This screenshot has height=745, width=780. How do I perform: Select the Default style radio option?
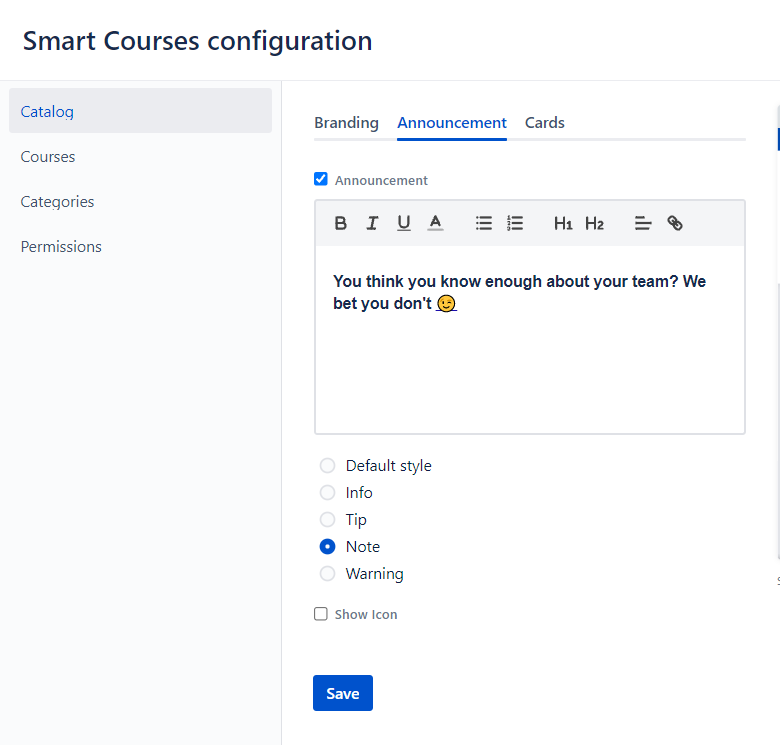tap(327, 466)
